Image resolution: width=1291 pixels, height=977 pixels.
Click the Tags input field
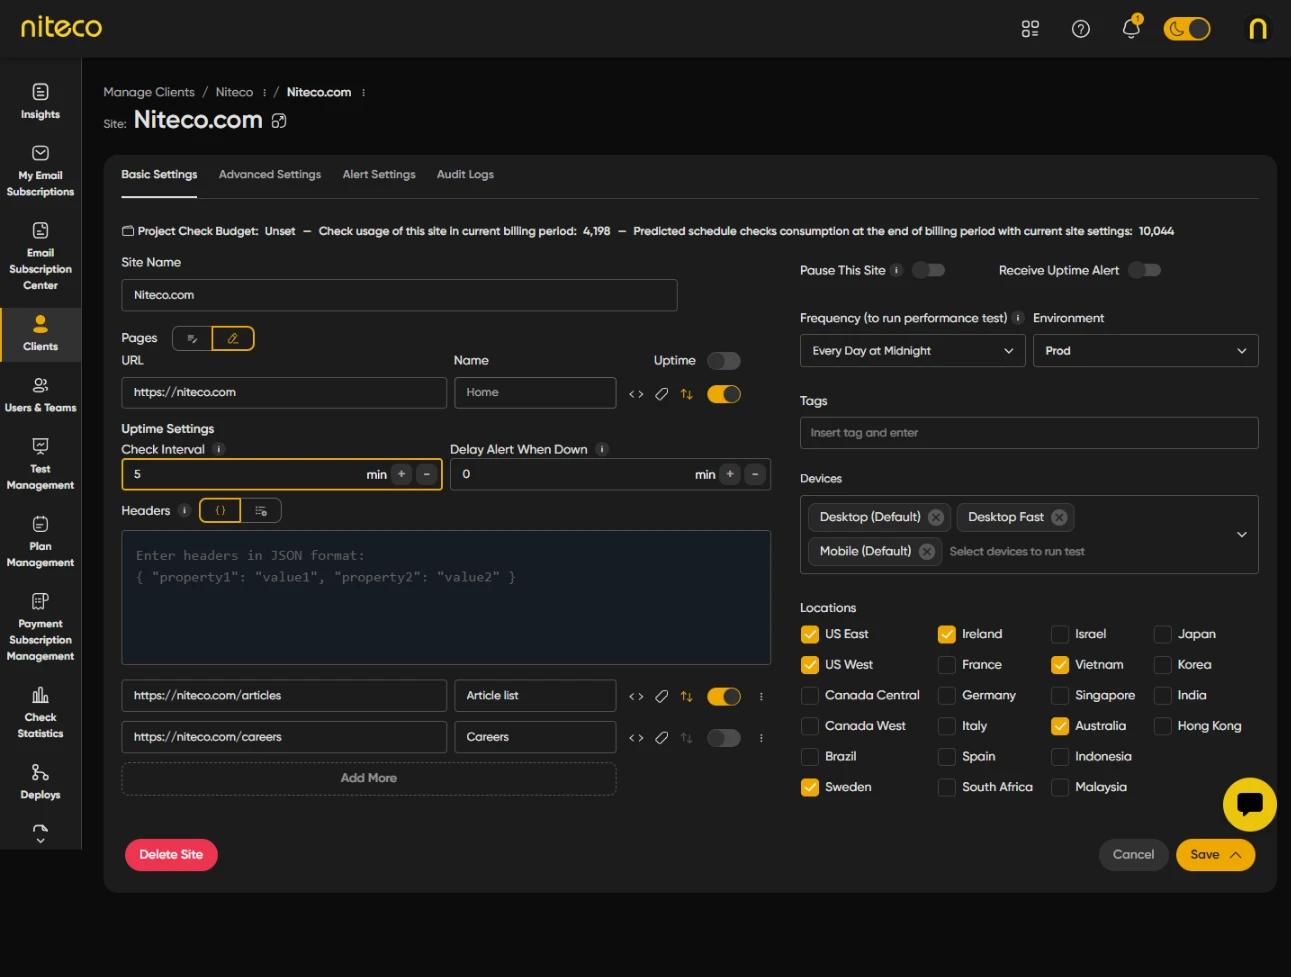[1028, 433]
